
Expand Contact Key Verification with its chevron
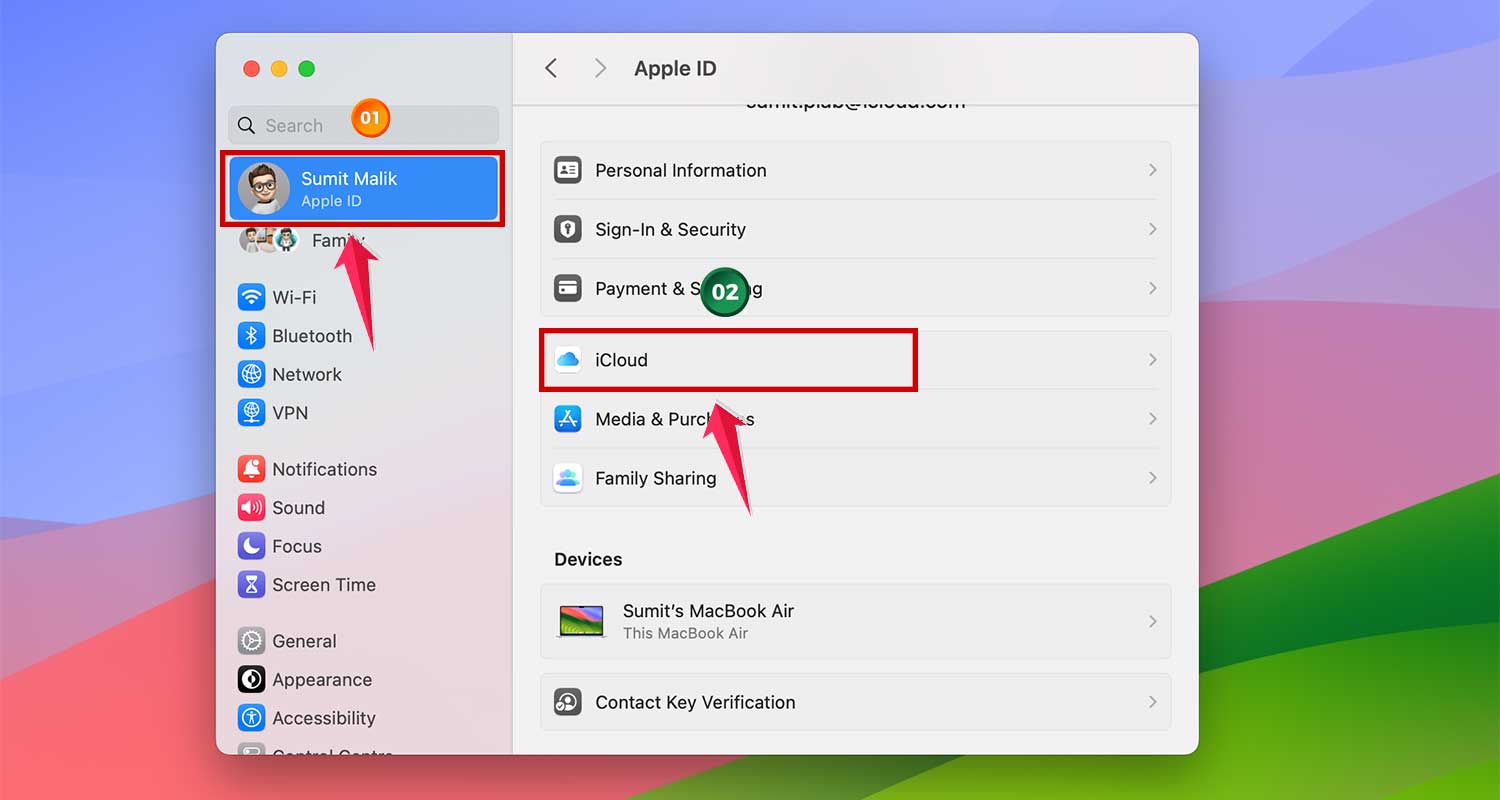tap(1152, 702)
